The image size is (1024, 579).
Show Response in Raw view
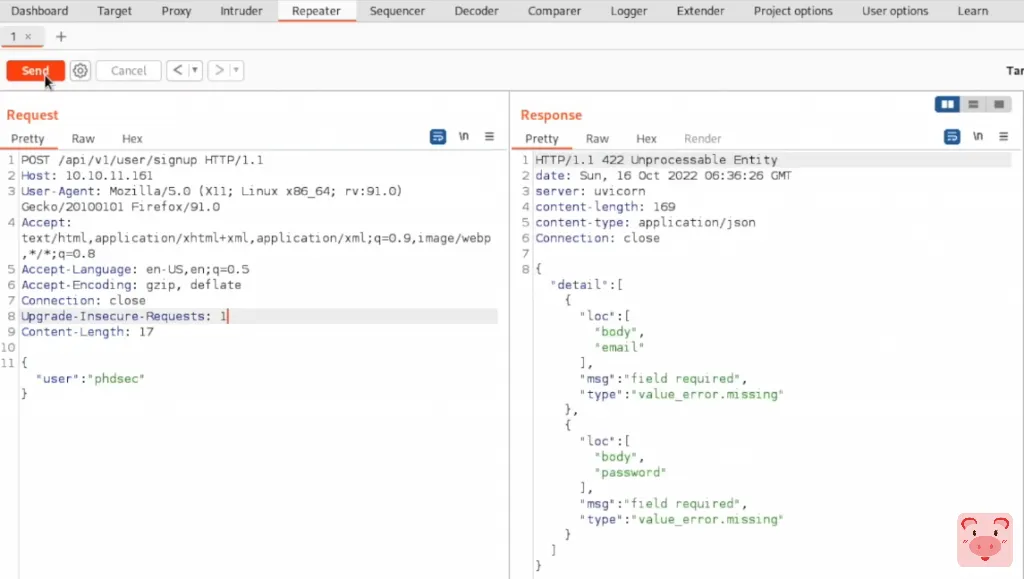point(597,139)
